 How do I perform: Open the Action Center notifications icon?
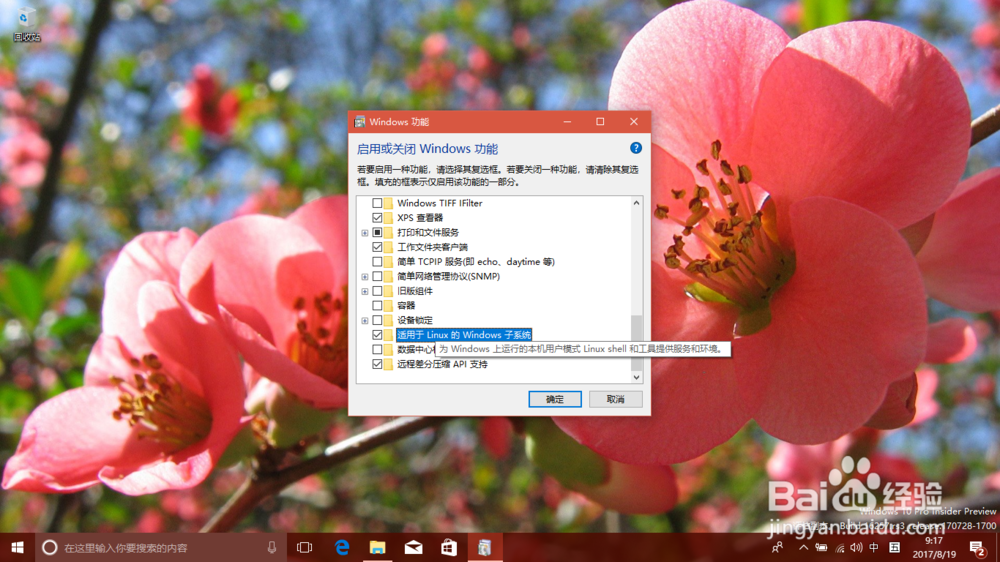[977, 547]
